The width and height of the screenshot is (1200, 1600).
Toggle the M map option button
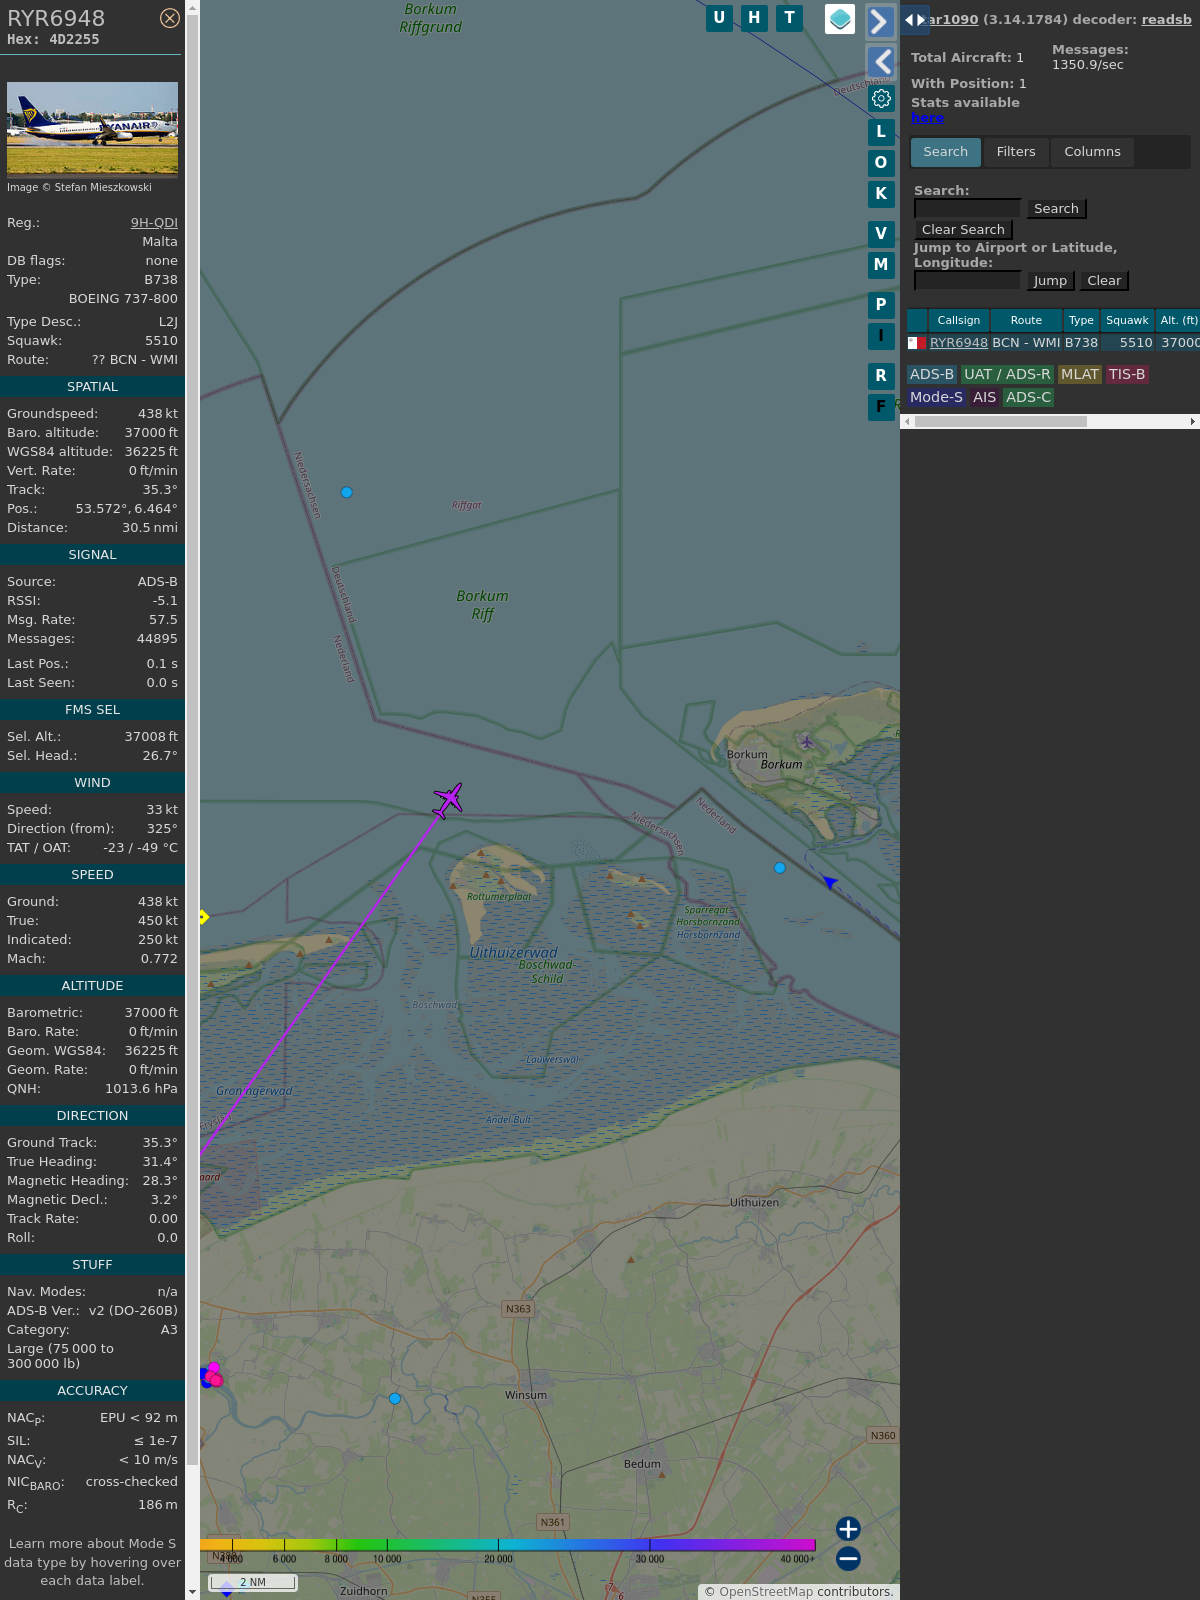pyautogui.click(x=881, y=264)
